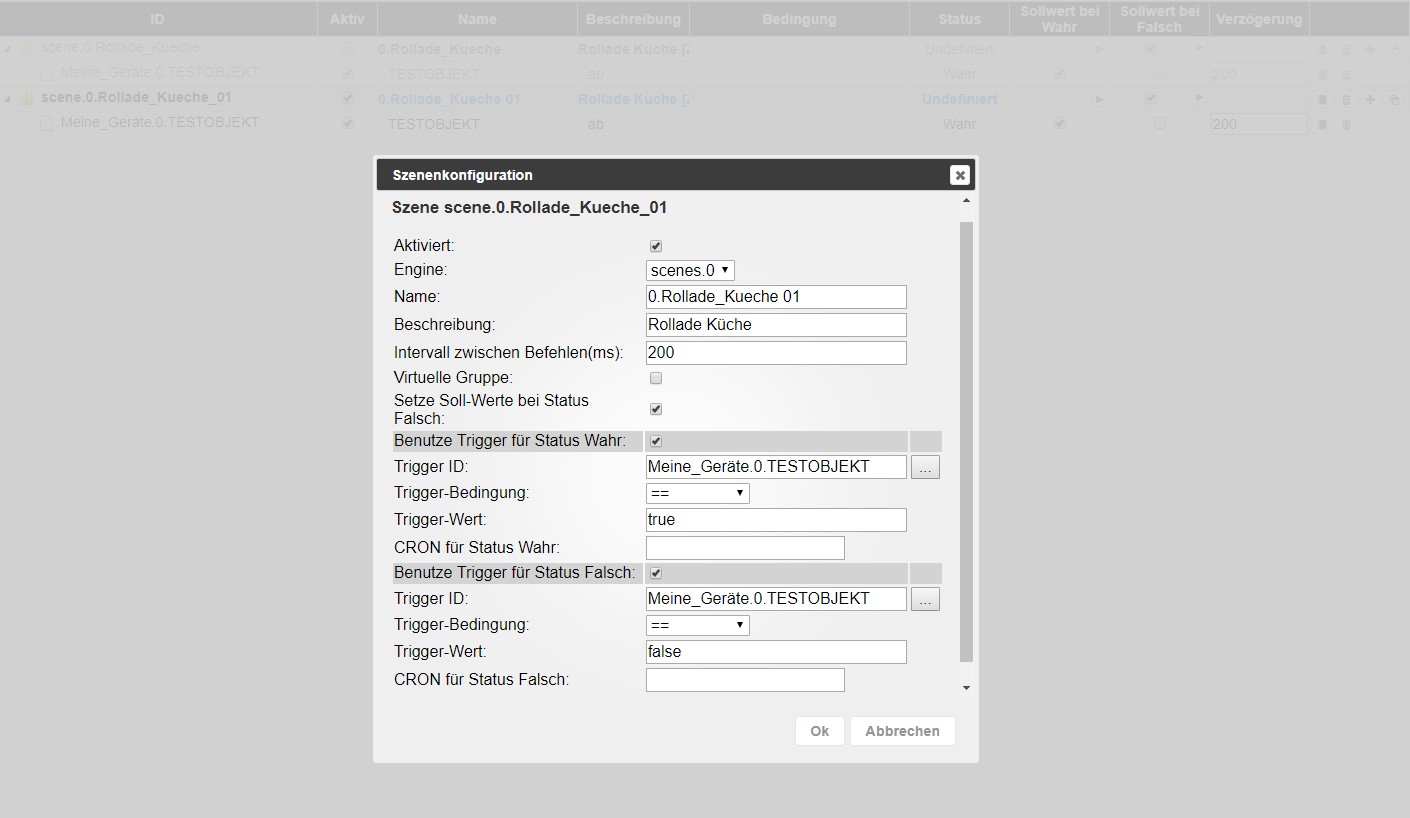Click the browse button beside the Status Wahr Trigger ID
This screenshot has width=1410, height=818.
(x=925, y=467)
